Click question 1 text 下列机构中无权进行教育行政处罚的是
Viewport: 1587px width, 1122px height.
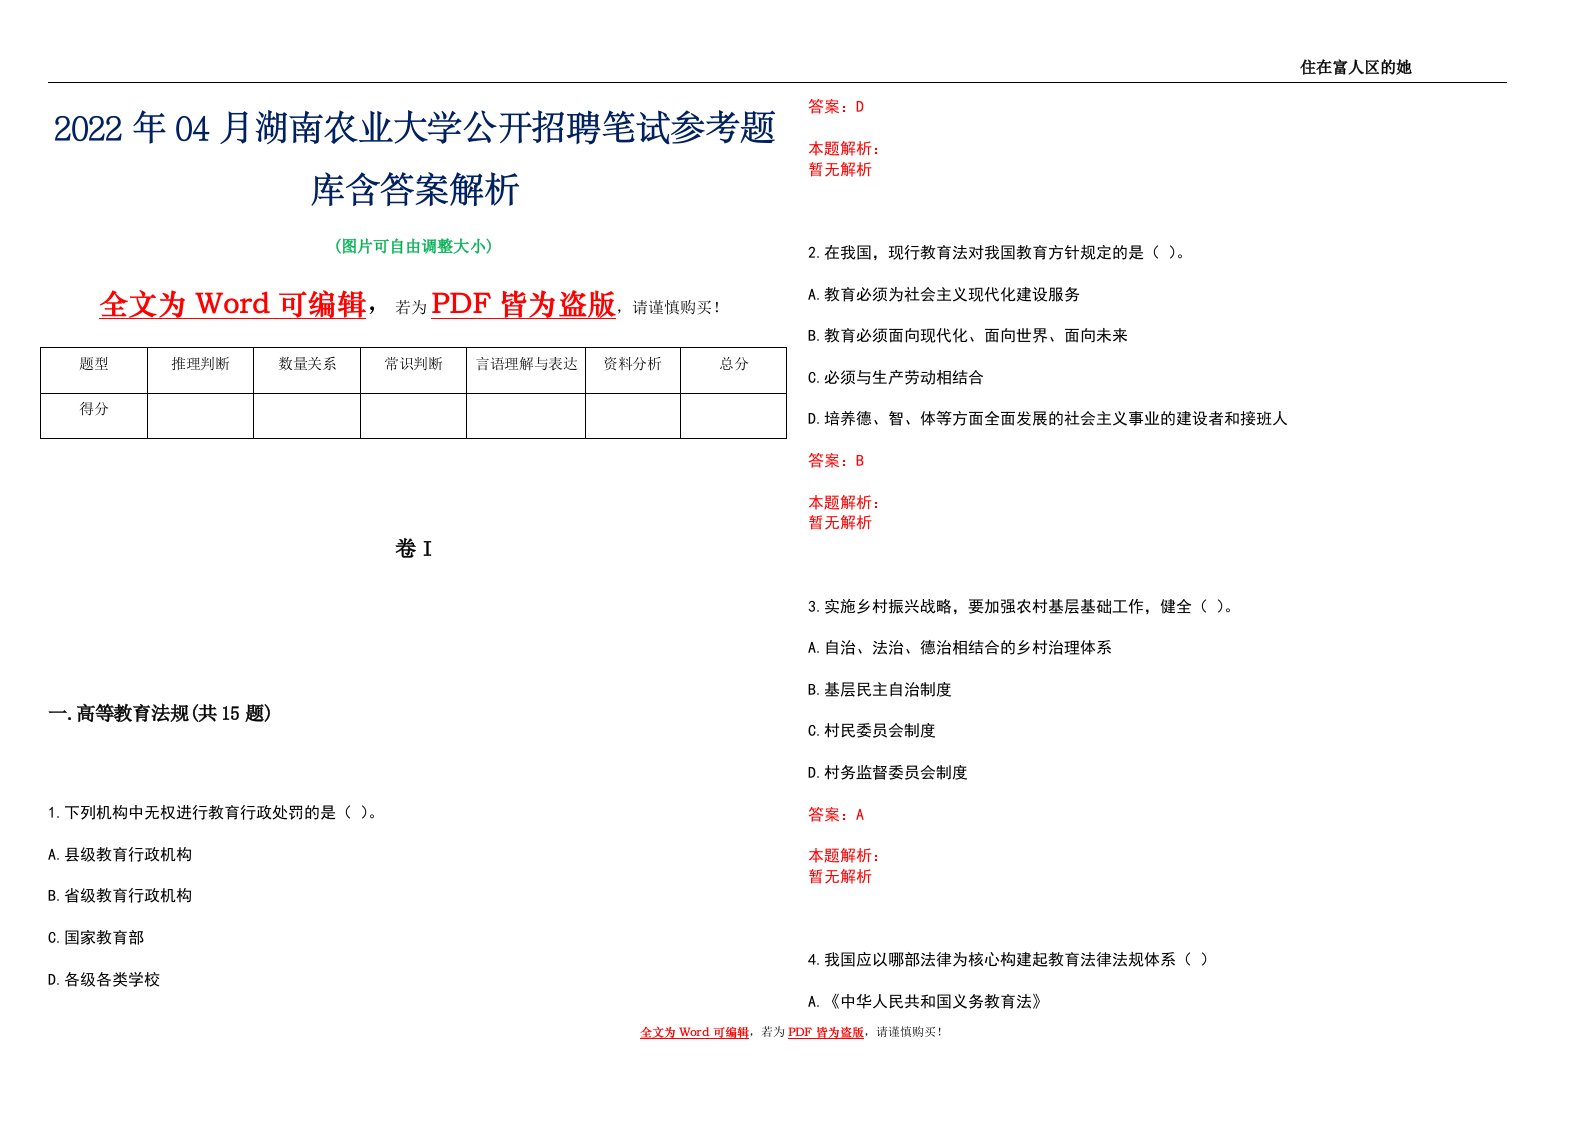[x=200, y=813]
